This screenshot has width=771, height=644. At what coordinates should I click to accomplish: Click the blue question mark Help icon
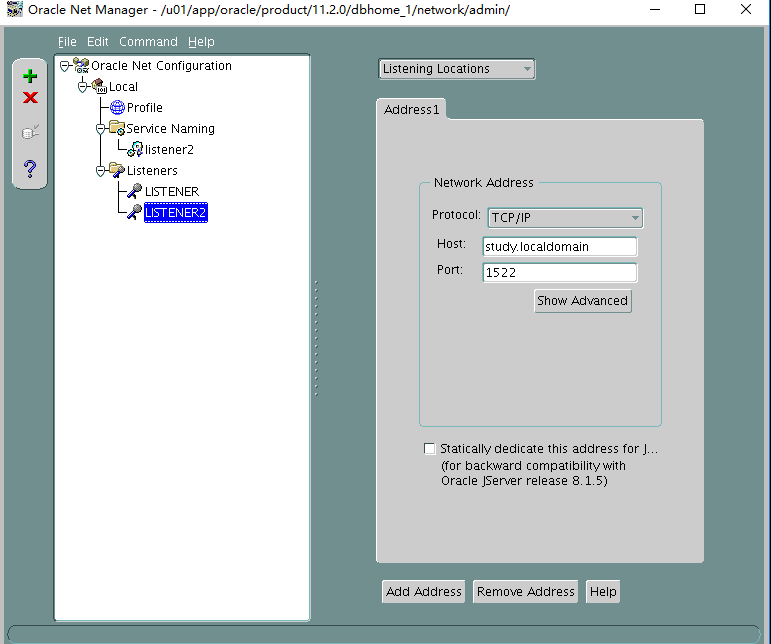click(30, 169)
